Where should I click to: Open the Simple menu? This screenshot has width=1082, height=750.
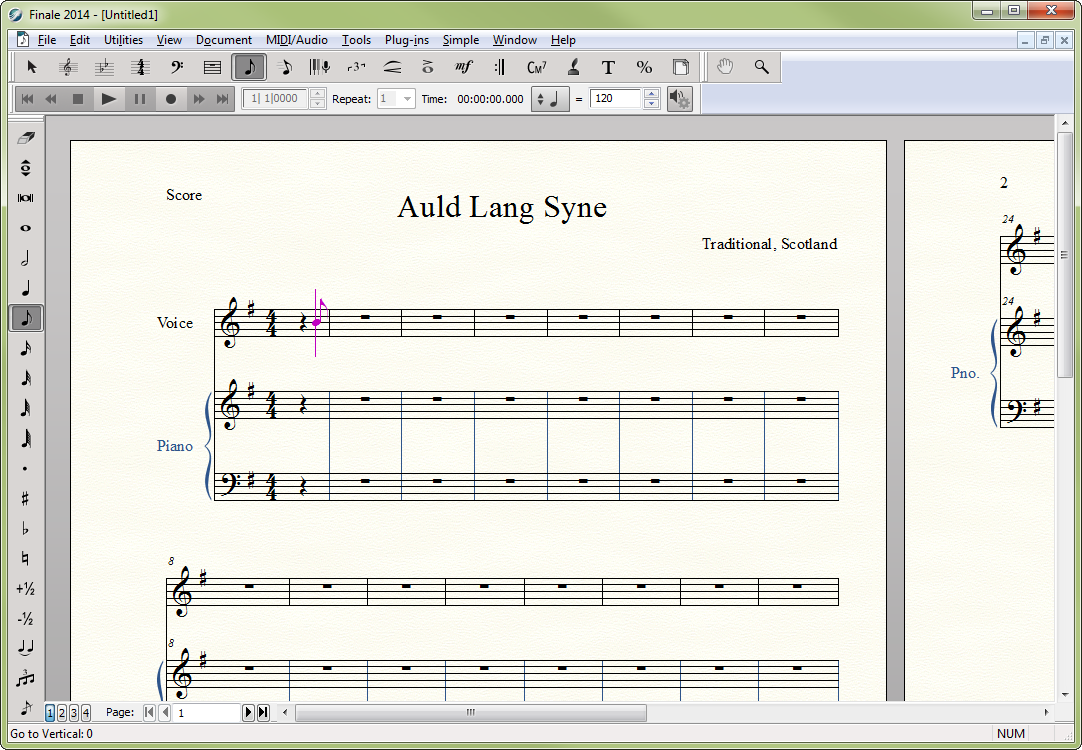(461, 40)
